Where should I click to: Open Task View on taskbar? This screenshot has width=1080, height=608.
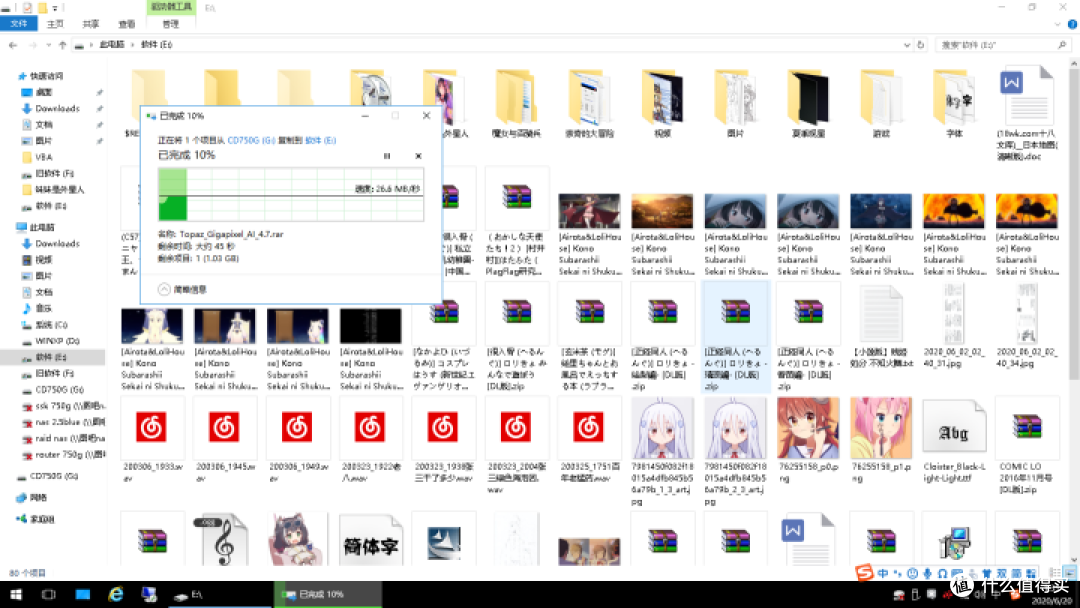(48, 594)
